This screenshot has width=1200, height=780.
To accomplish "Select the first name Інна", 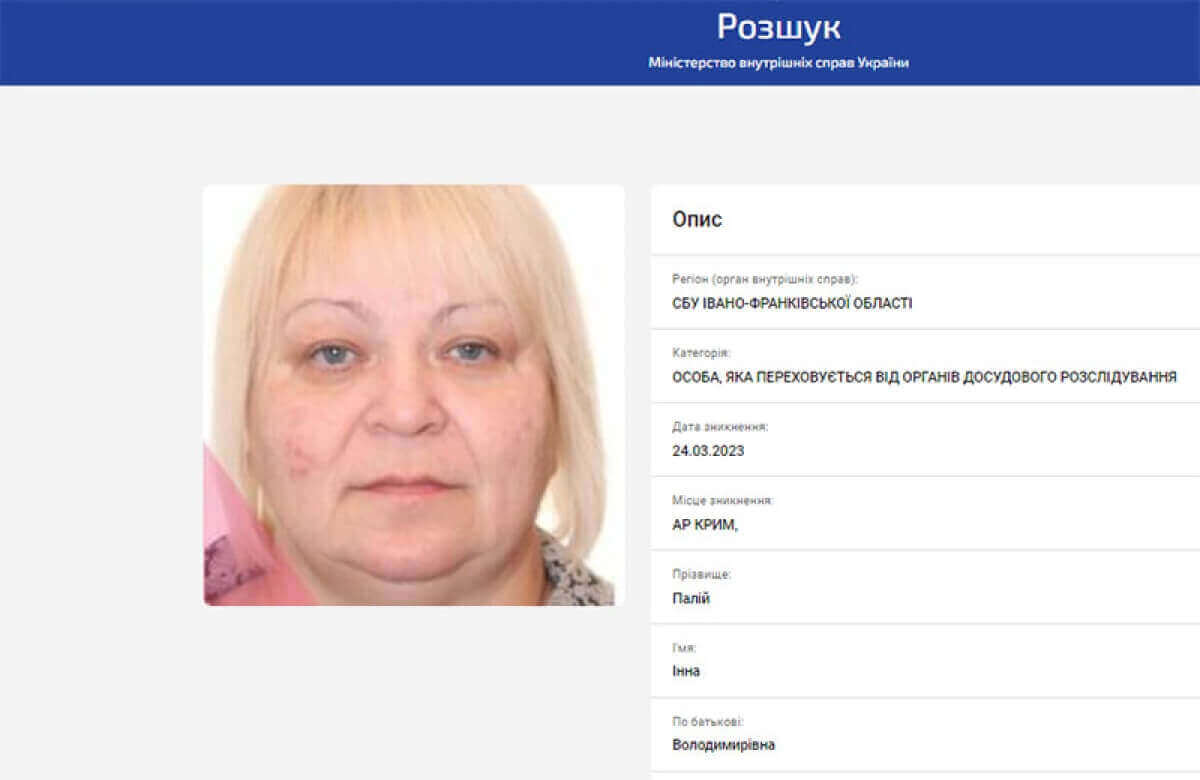I will click(686, 671).
